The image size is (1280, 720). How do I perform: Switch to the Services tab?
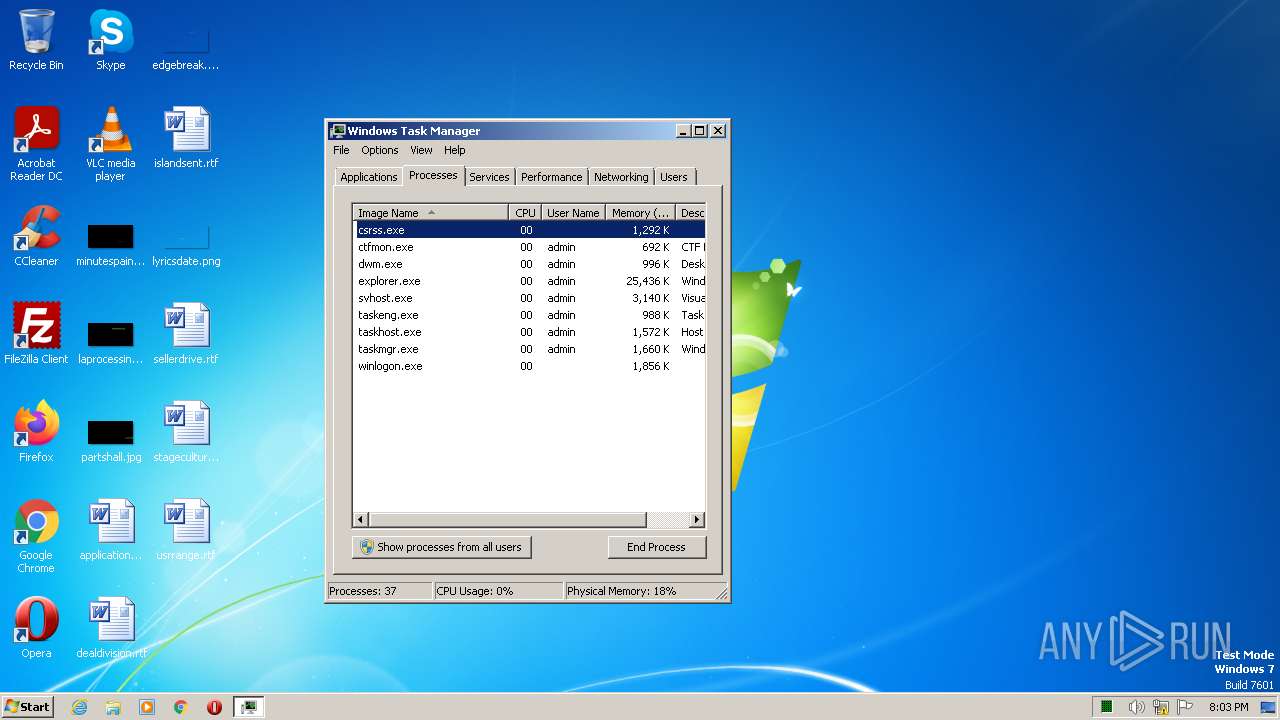click(489, 177)
